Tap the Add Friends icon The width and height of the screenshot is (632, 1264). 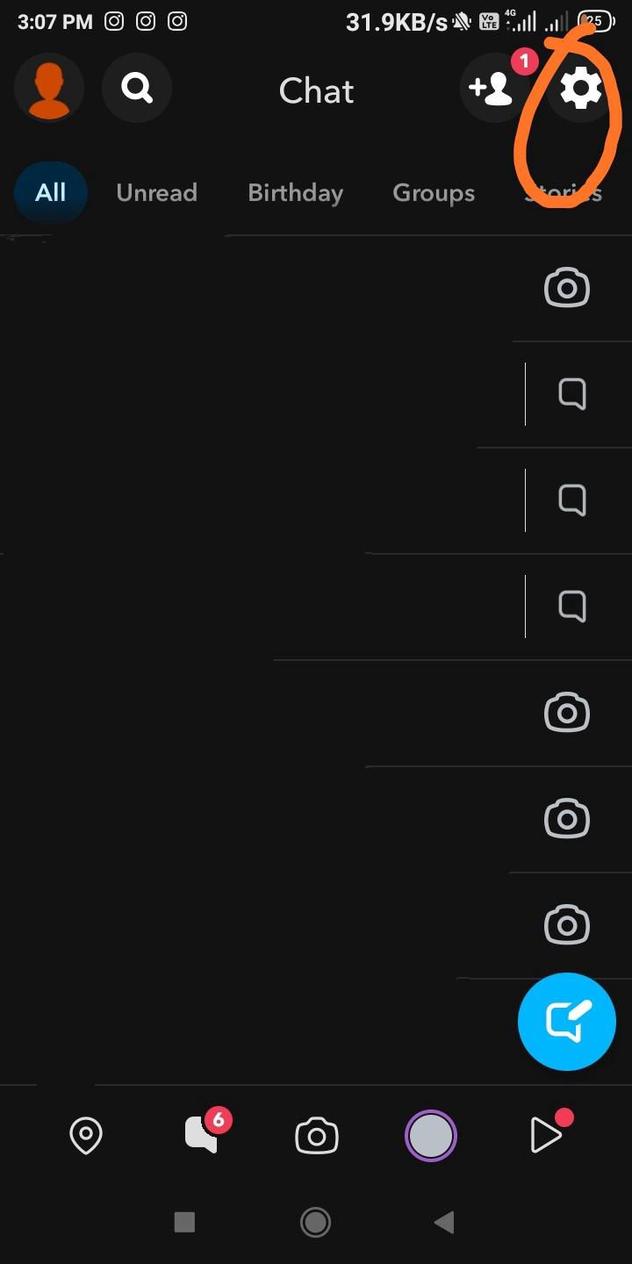tap(492, 89)
